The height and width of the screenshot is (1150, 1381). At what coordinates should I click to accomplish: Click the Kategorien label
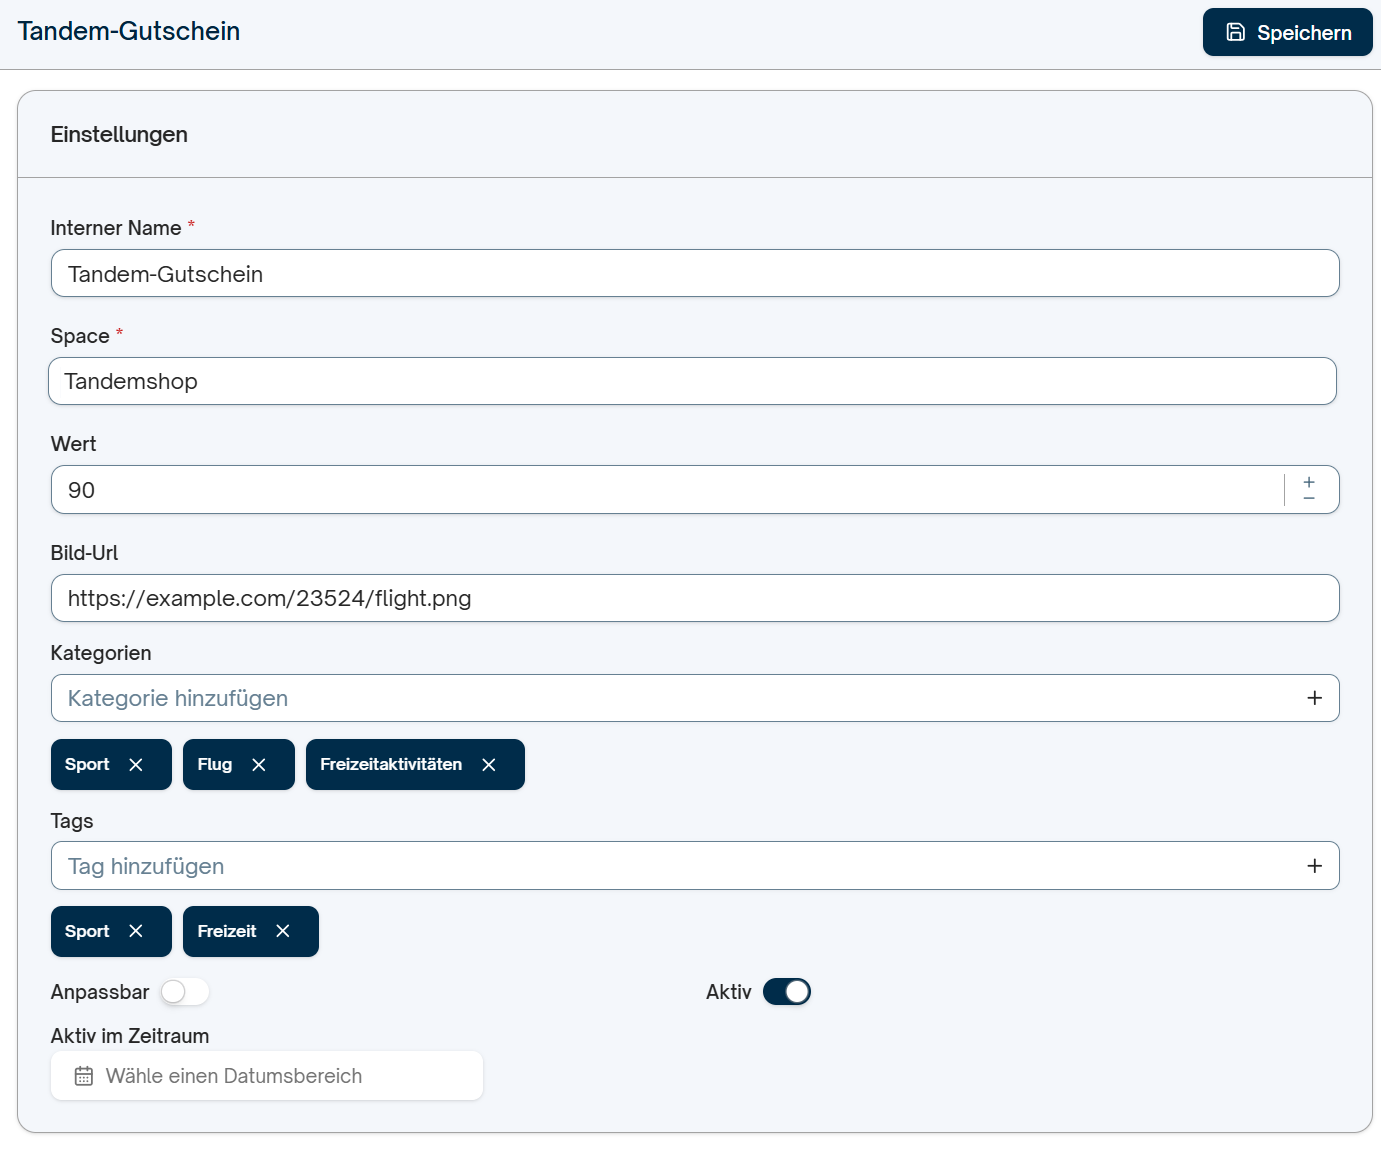tap(101, 653)
